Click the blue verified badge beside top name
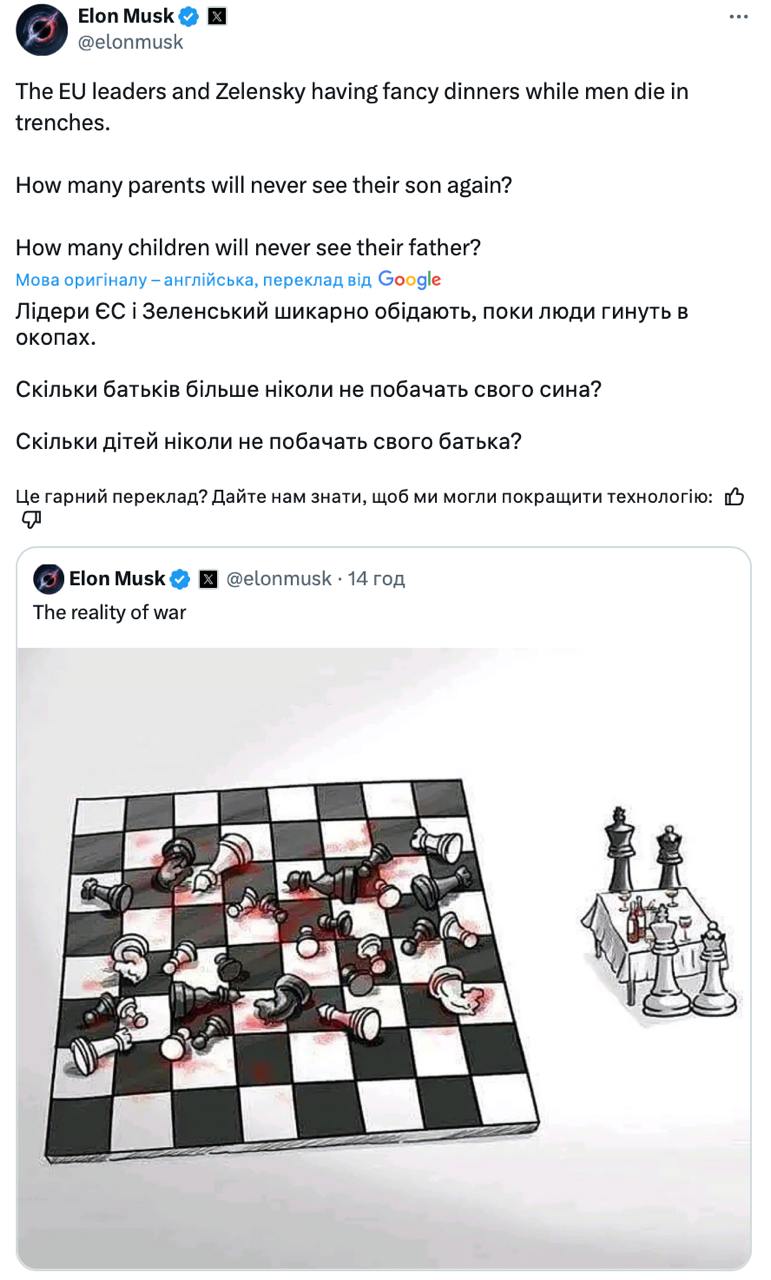 coord(189,16)
